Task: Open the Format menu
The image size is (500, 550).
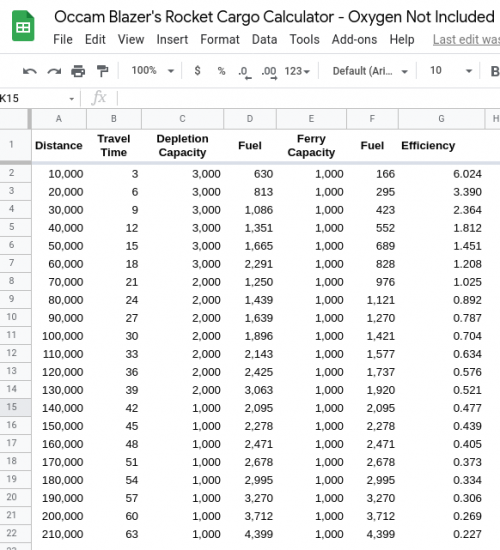Action: [220, 40]
